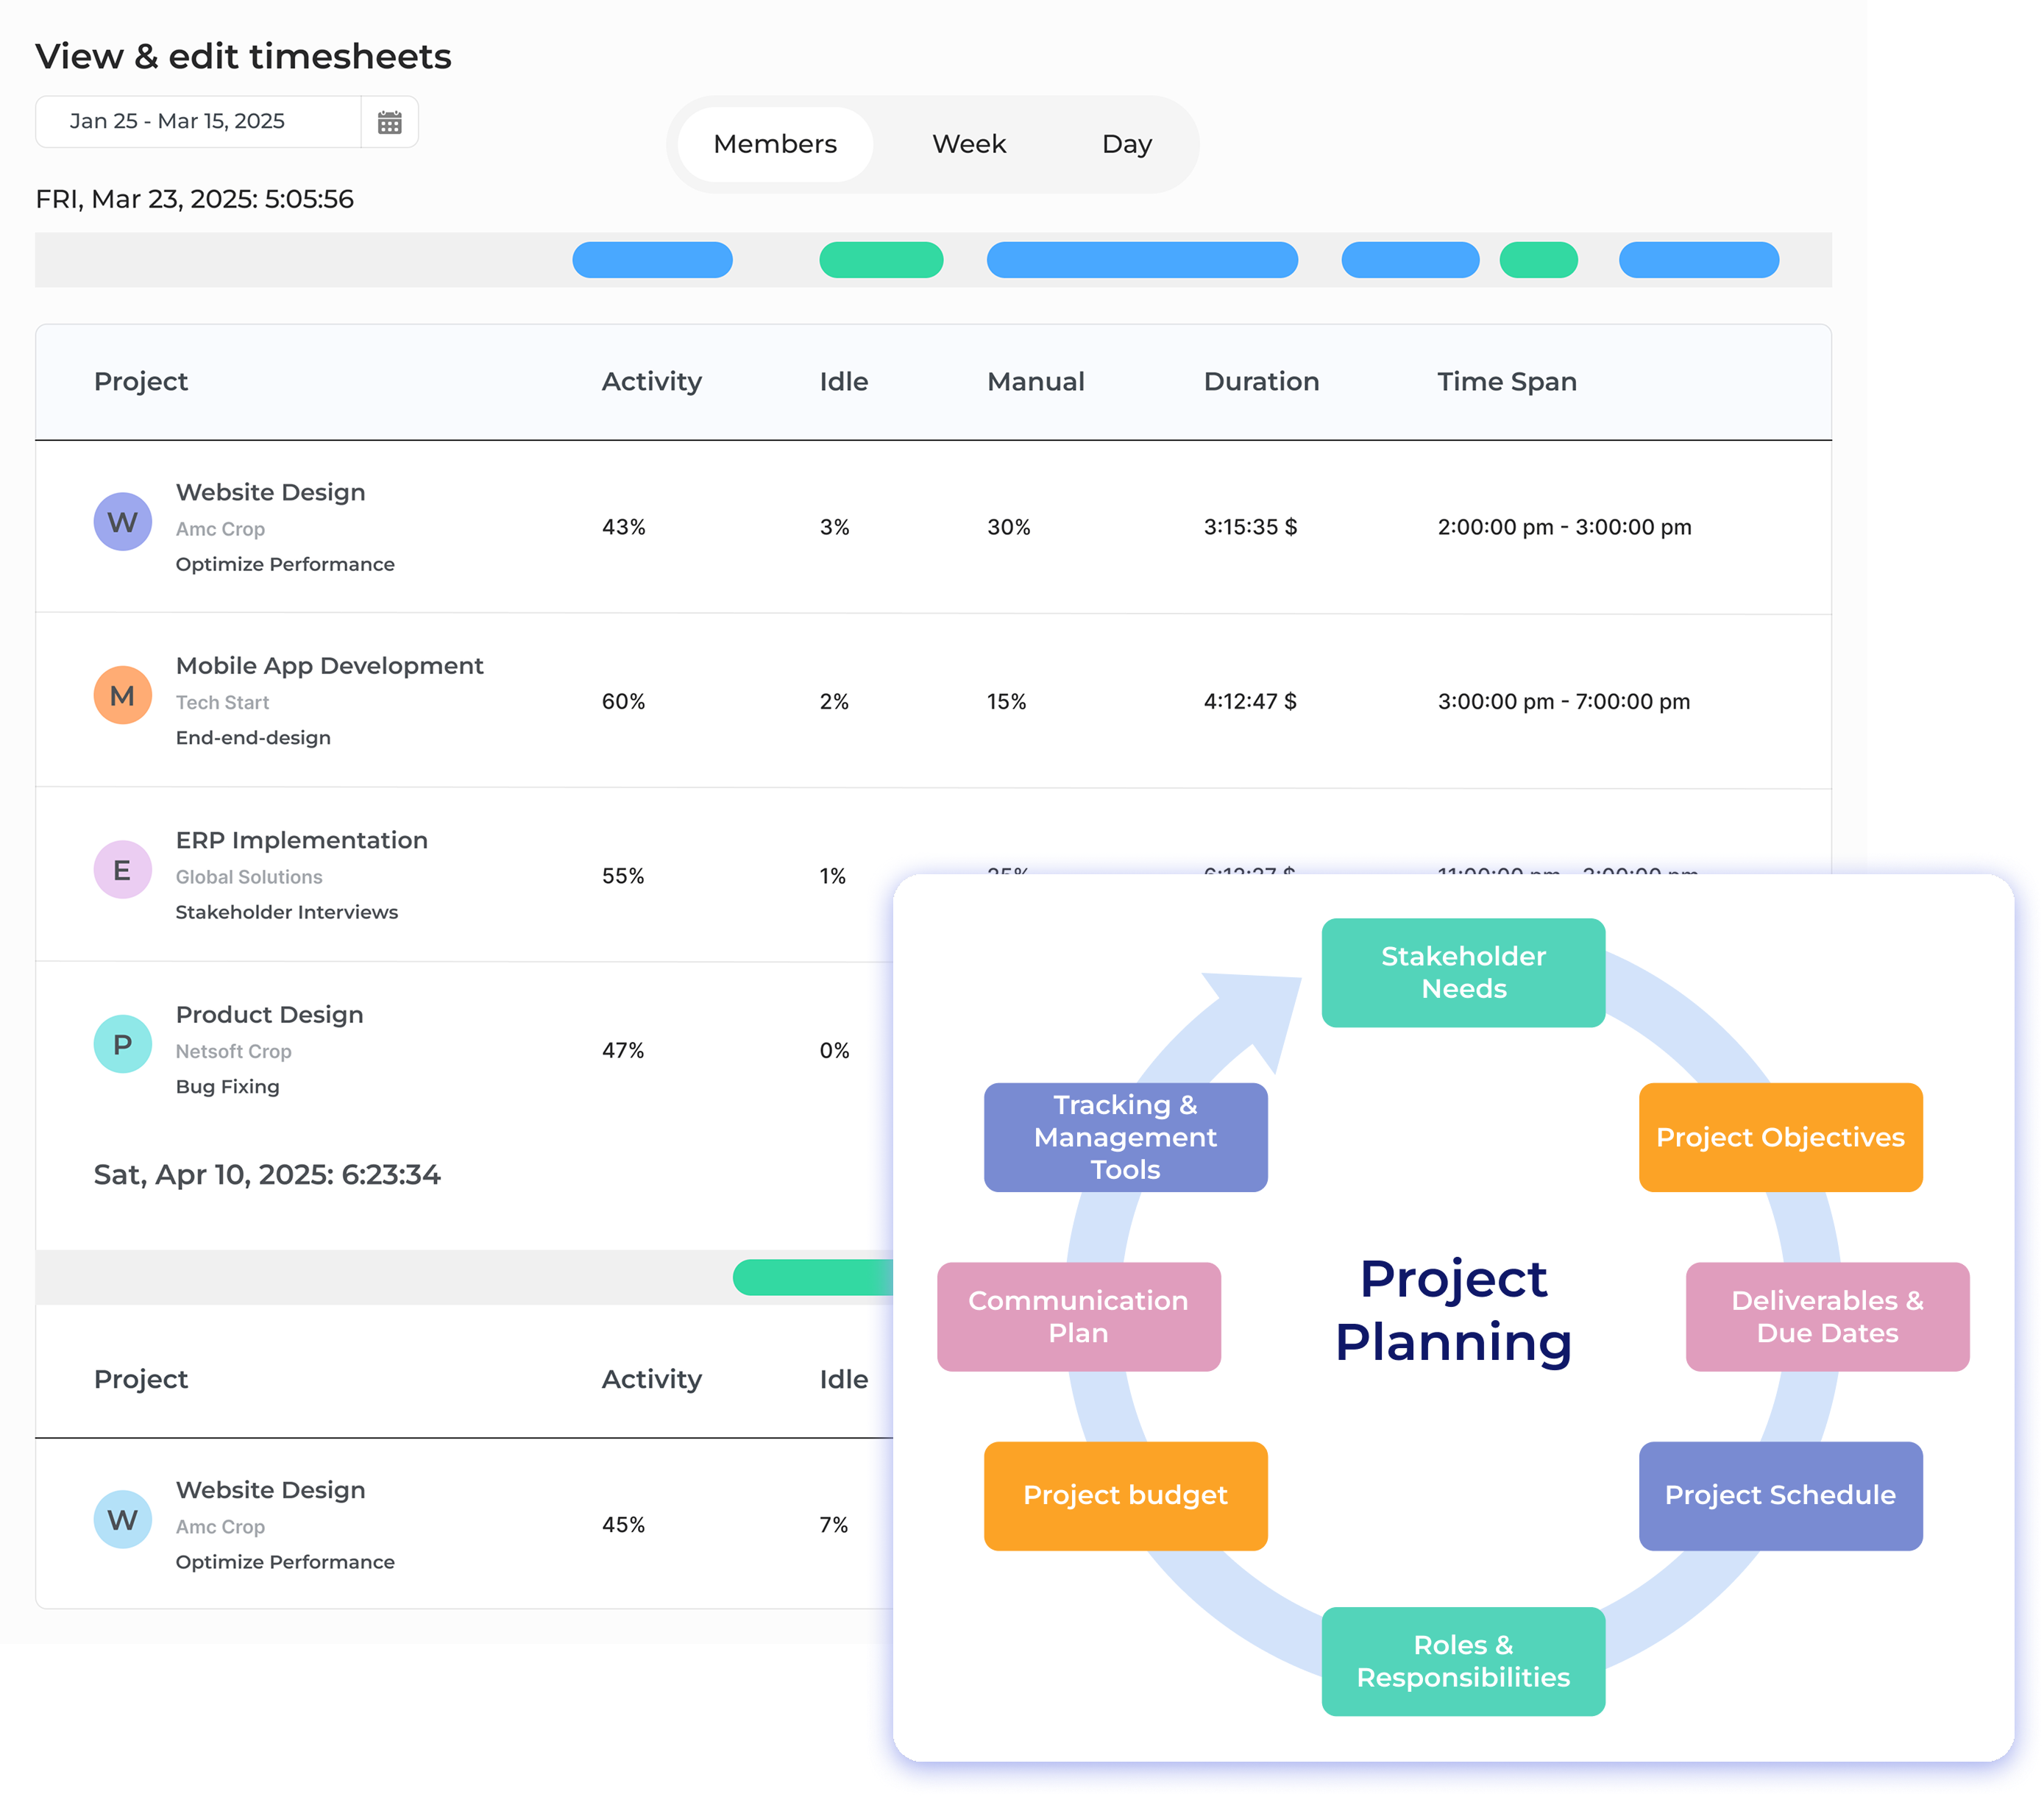2044x1797 pixels.
Task: Click the Project Planning title in the diagram
Action: click(x=1453, y=1310)
